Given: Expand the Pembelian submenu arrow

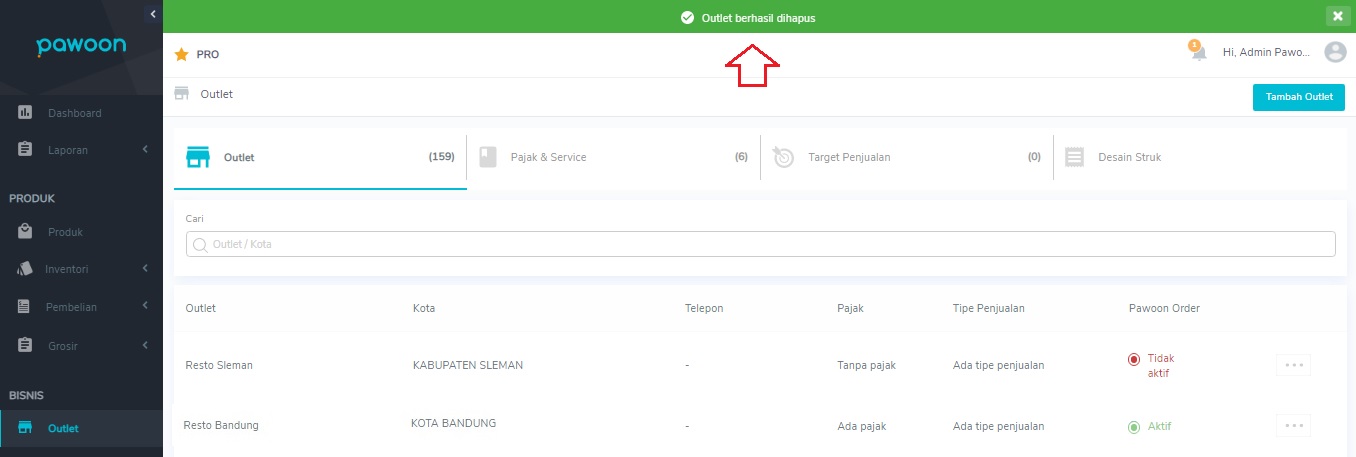Looking at the screenshot, I should (145, 307).
